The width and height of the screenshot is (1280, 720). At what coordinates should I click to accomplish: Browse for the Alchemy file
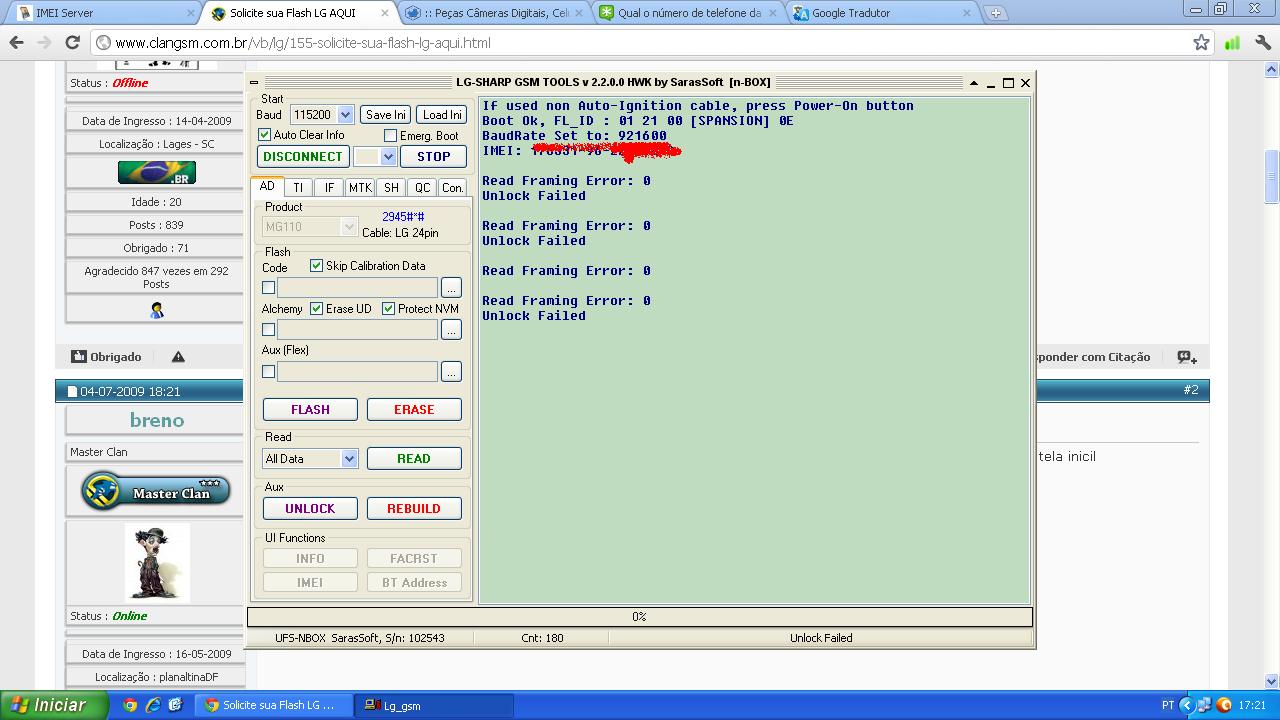click(x=451, y=330)
